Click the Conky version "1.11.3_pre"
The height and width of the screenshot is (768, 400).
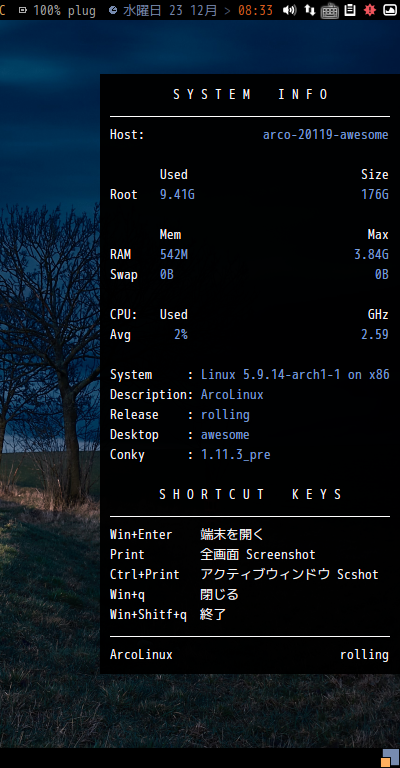[235, 455]
